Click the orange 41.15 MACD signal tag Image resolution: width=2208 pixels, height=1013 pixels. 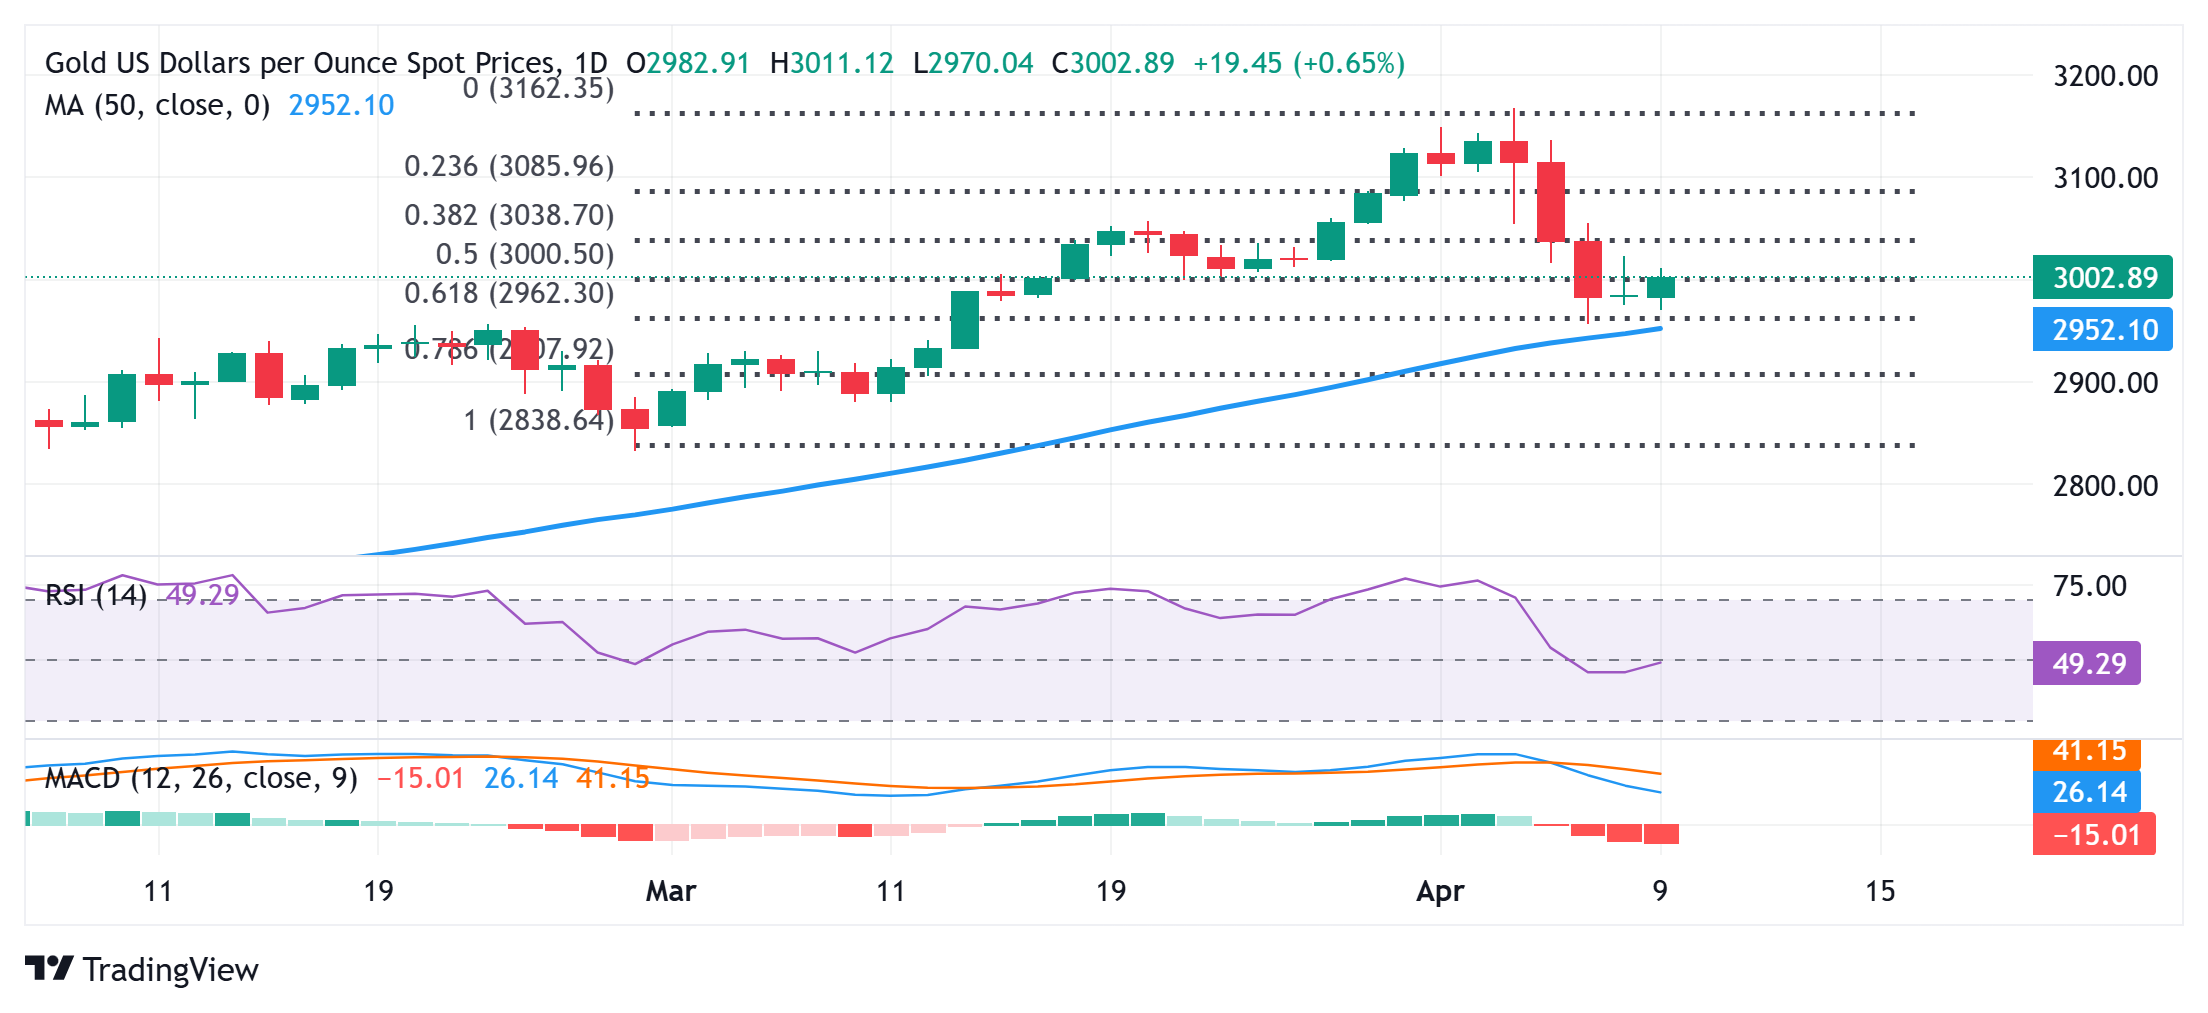click(2087, 752)
